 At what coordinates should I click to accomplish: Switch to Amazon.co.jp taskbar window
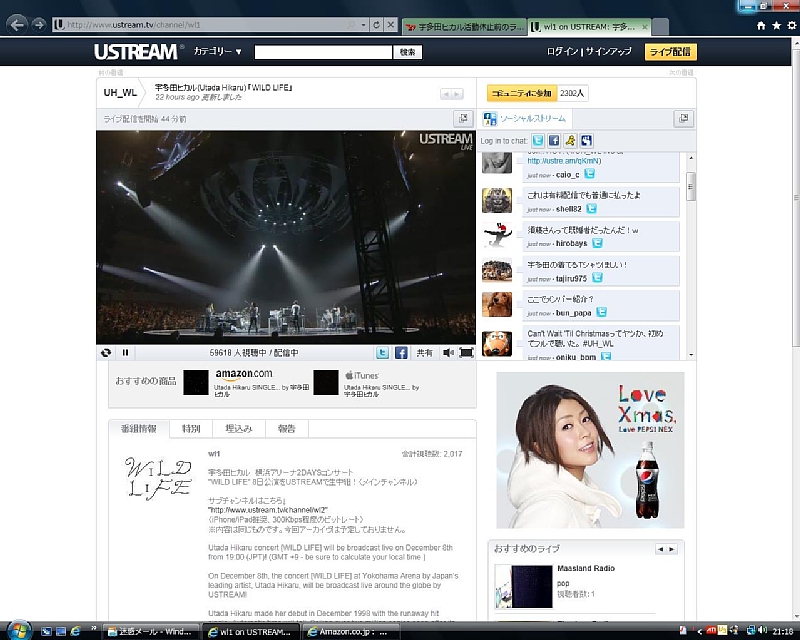[x=350, y=631]
